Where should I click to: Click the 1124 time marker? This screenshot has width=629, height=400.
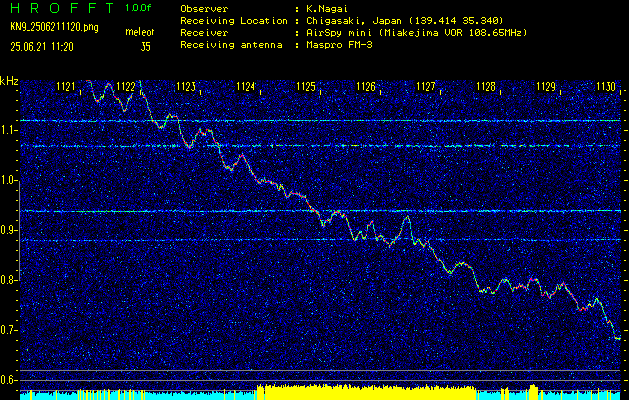(x=246, y=86)
